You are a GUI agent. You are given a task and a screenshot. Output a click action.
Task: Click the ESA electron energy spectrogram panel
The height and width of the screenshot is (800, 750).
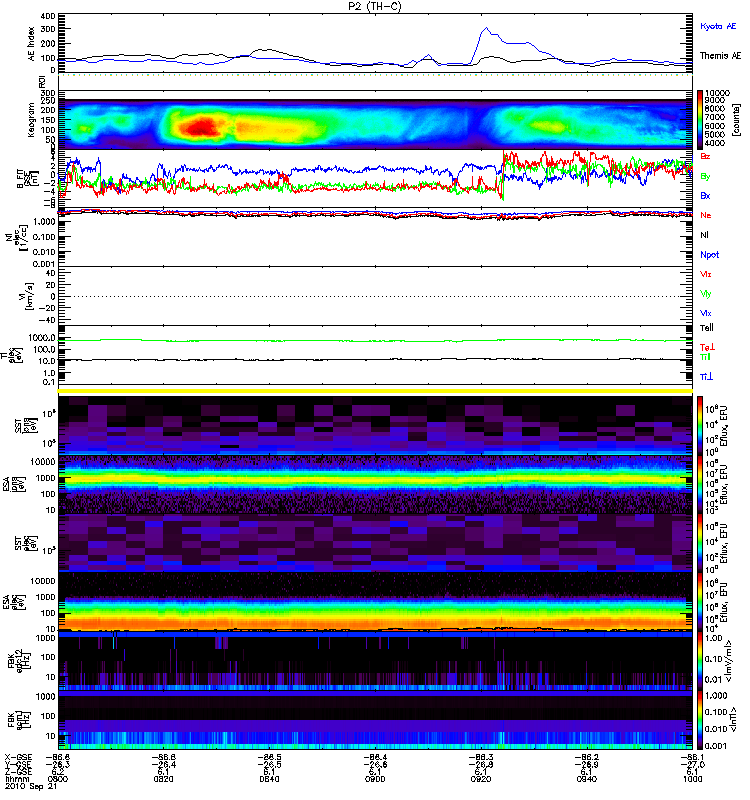(x=376, y=601)
